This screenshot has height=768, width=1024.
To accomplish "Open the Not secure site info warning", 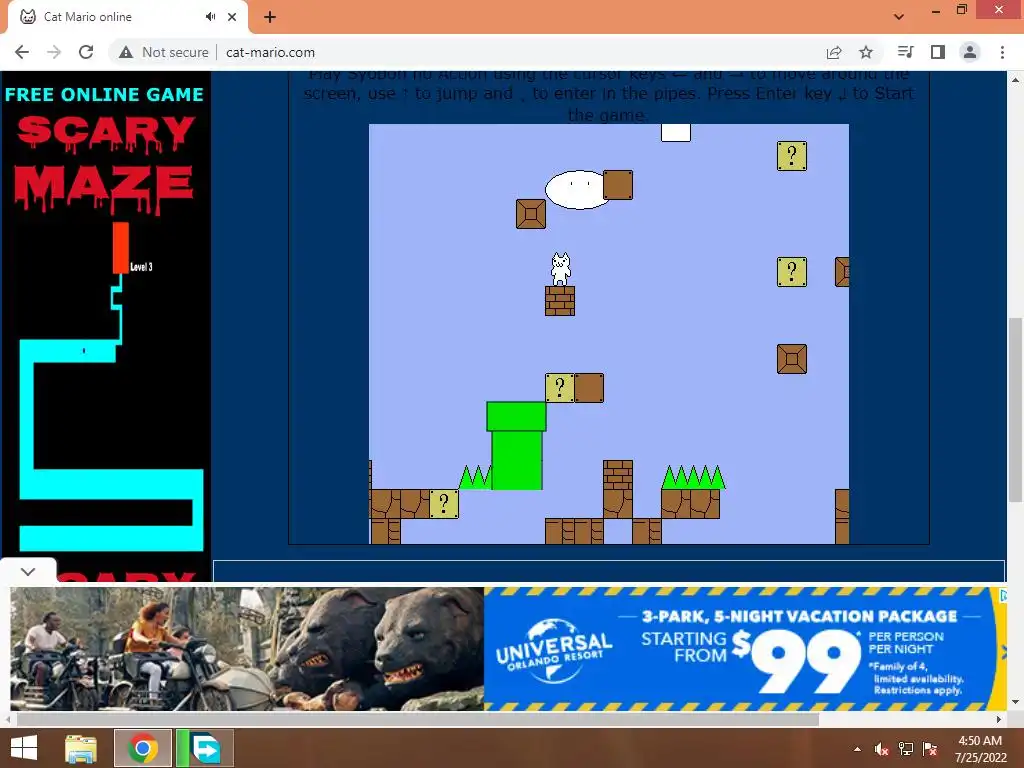I will tap(164, 52).
